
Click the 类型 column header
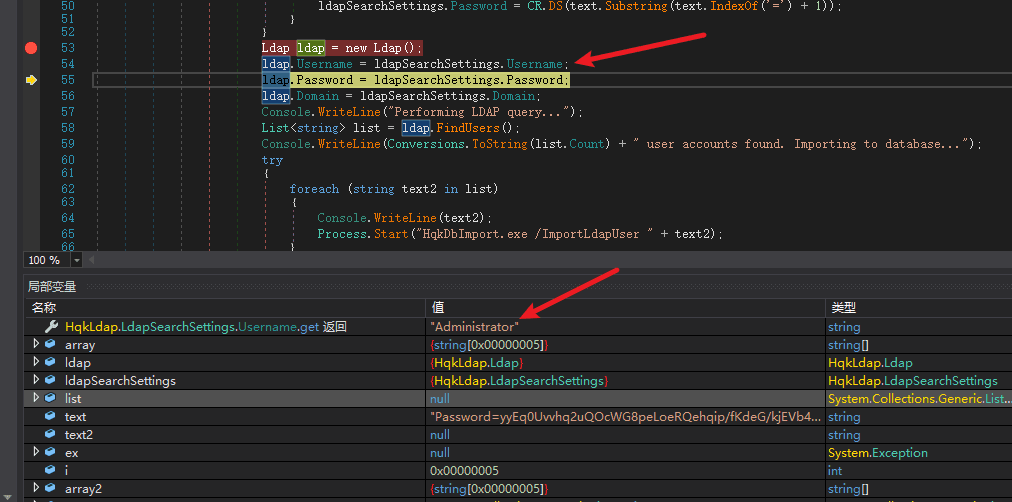(x=844, y=308)
